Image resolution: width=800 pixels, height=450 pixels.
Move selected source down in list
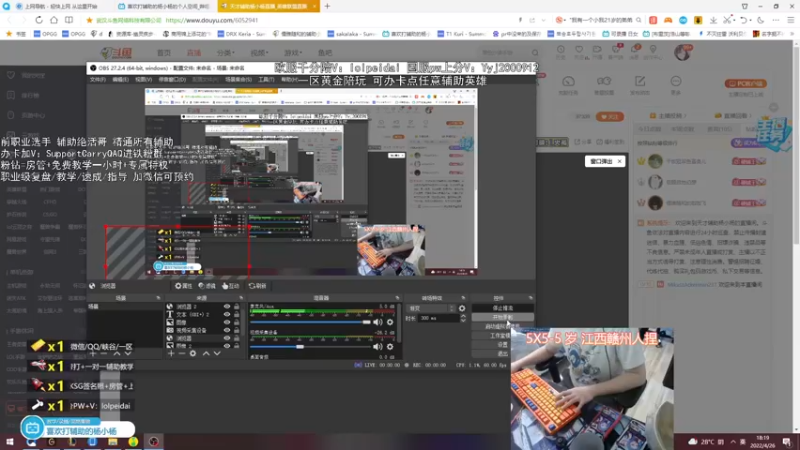pyautogui.click(x=217, y=353)
